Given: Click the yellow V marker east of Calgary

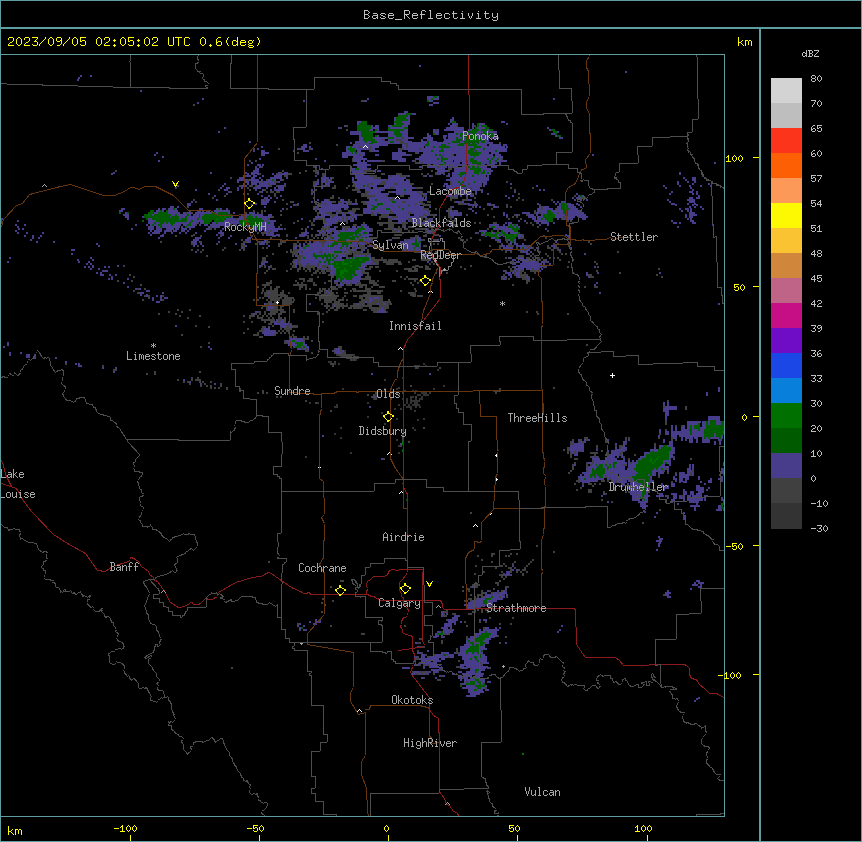Looking at the screenshot, I should (x=429, y=584).
